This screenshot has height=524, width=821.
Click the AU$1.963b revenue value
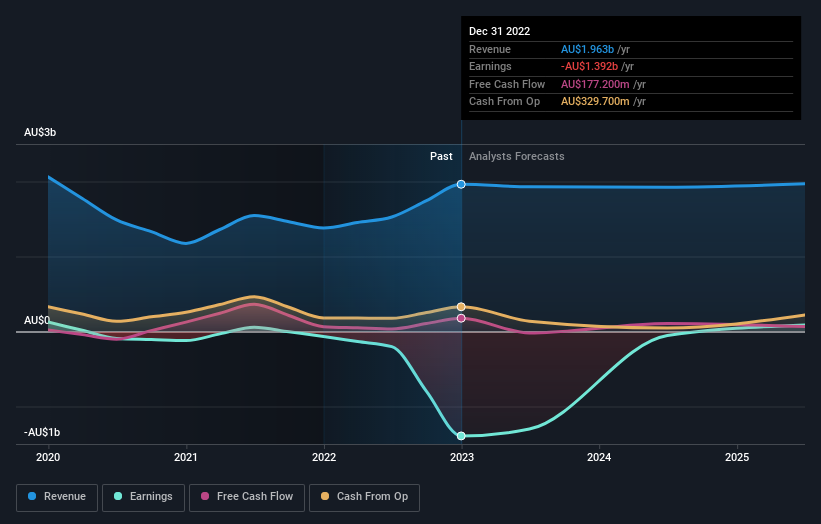(x=587, y=49)
